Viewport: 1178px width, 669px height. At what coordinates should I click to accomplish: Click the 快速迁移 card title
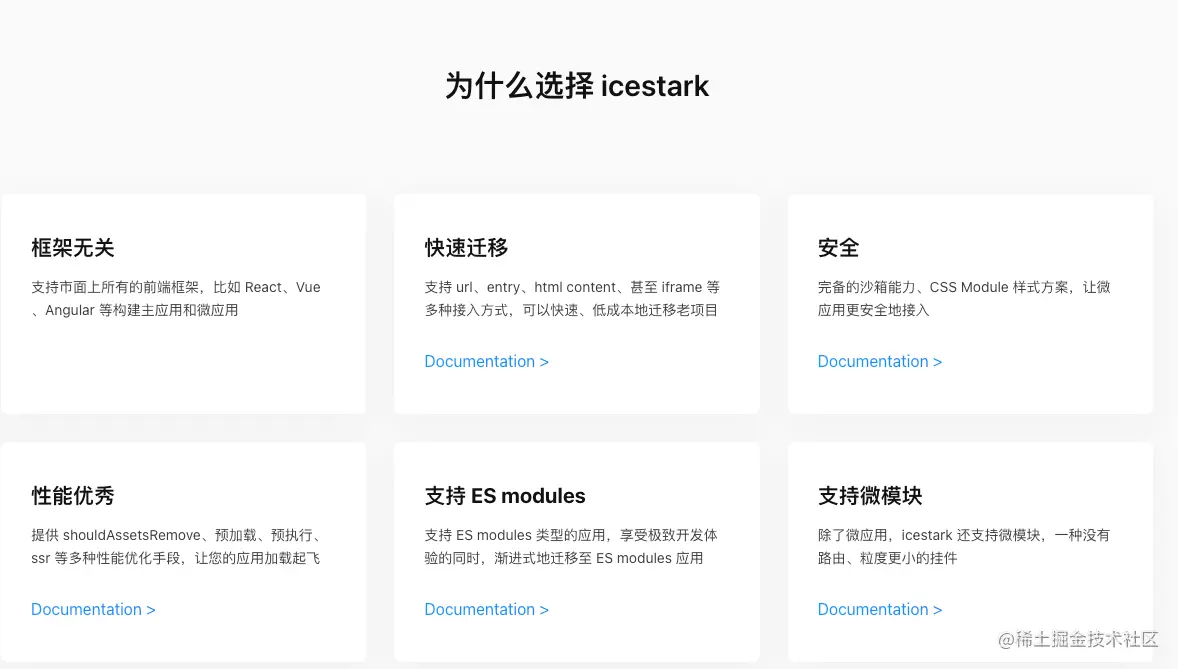pos(467,248)
